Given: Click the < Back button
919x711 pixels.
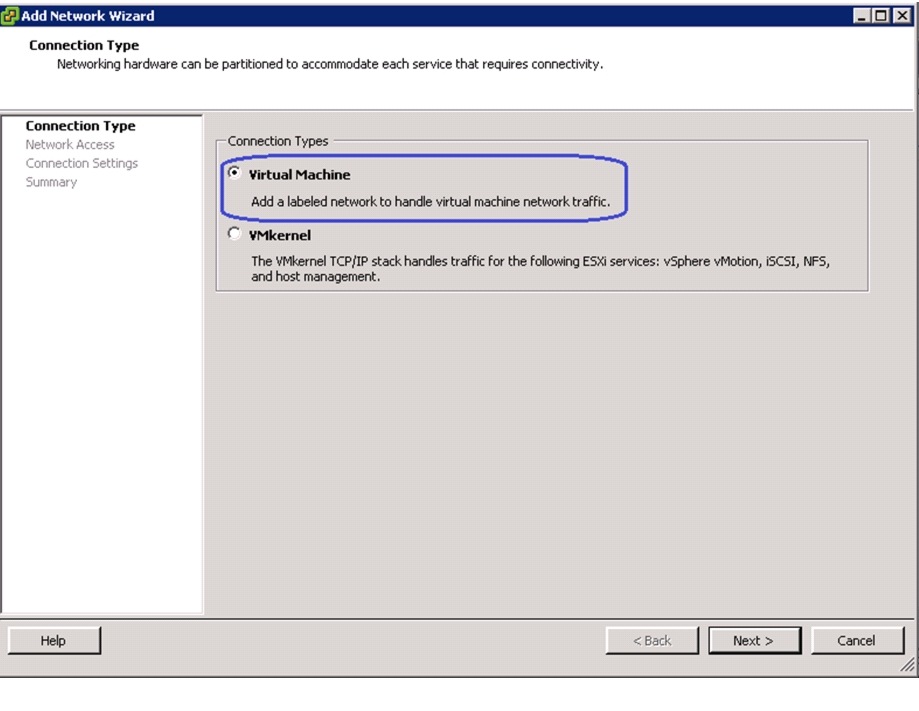Looking at the screenshot, I should click(652, 641).
